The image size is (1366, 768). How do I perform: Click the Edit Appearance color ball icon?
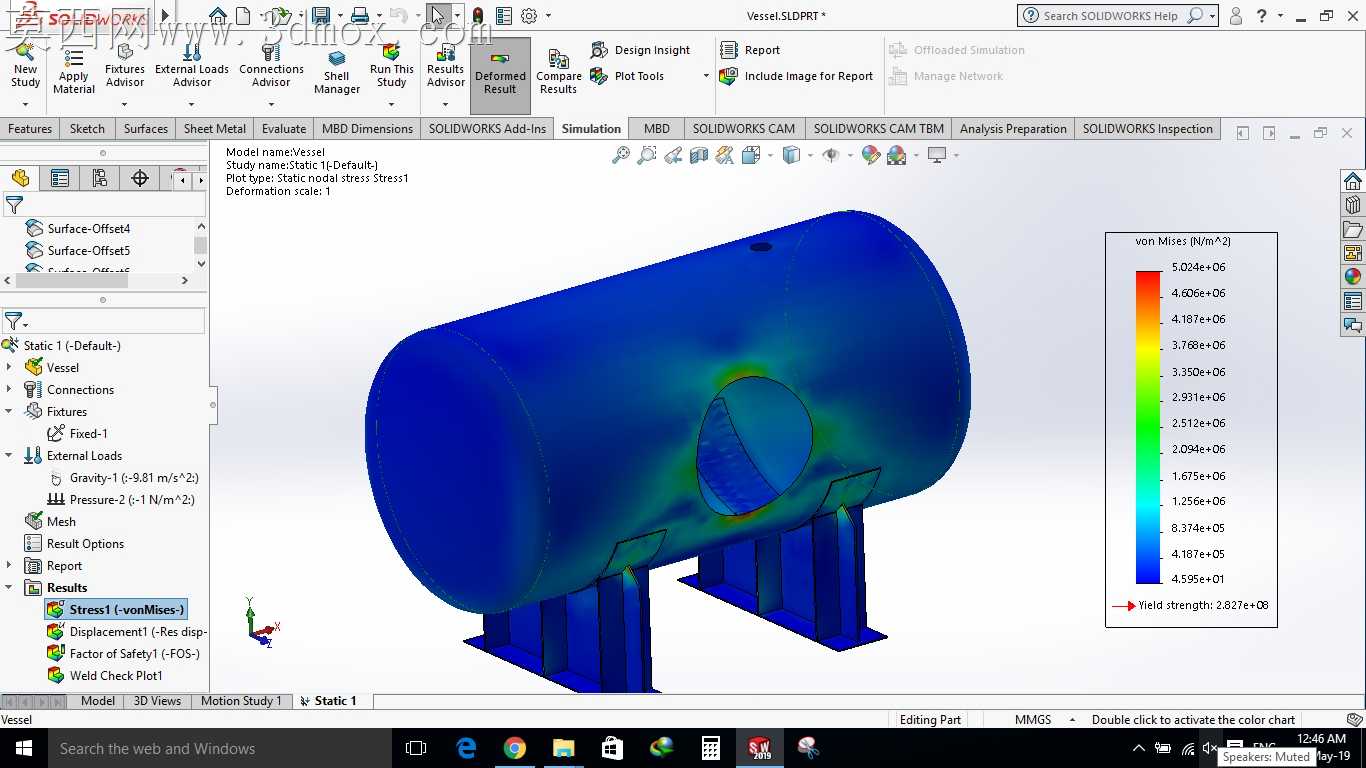870,155
